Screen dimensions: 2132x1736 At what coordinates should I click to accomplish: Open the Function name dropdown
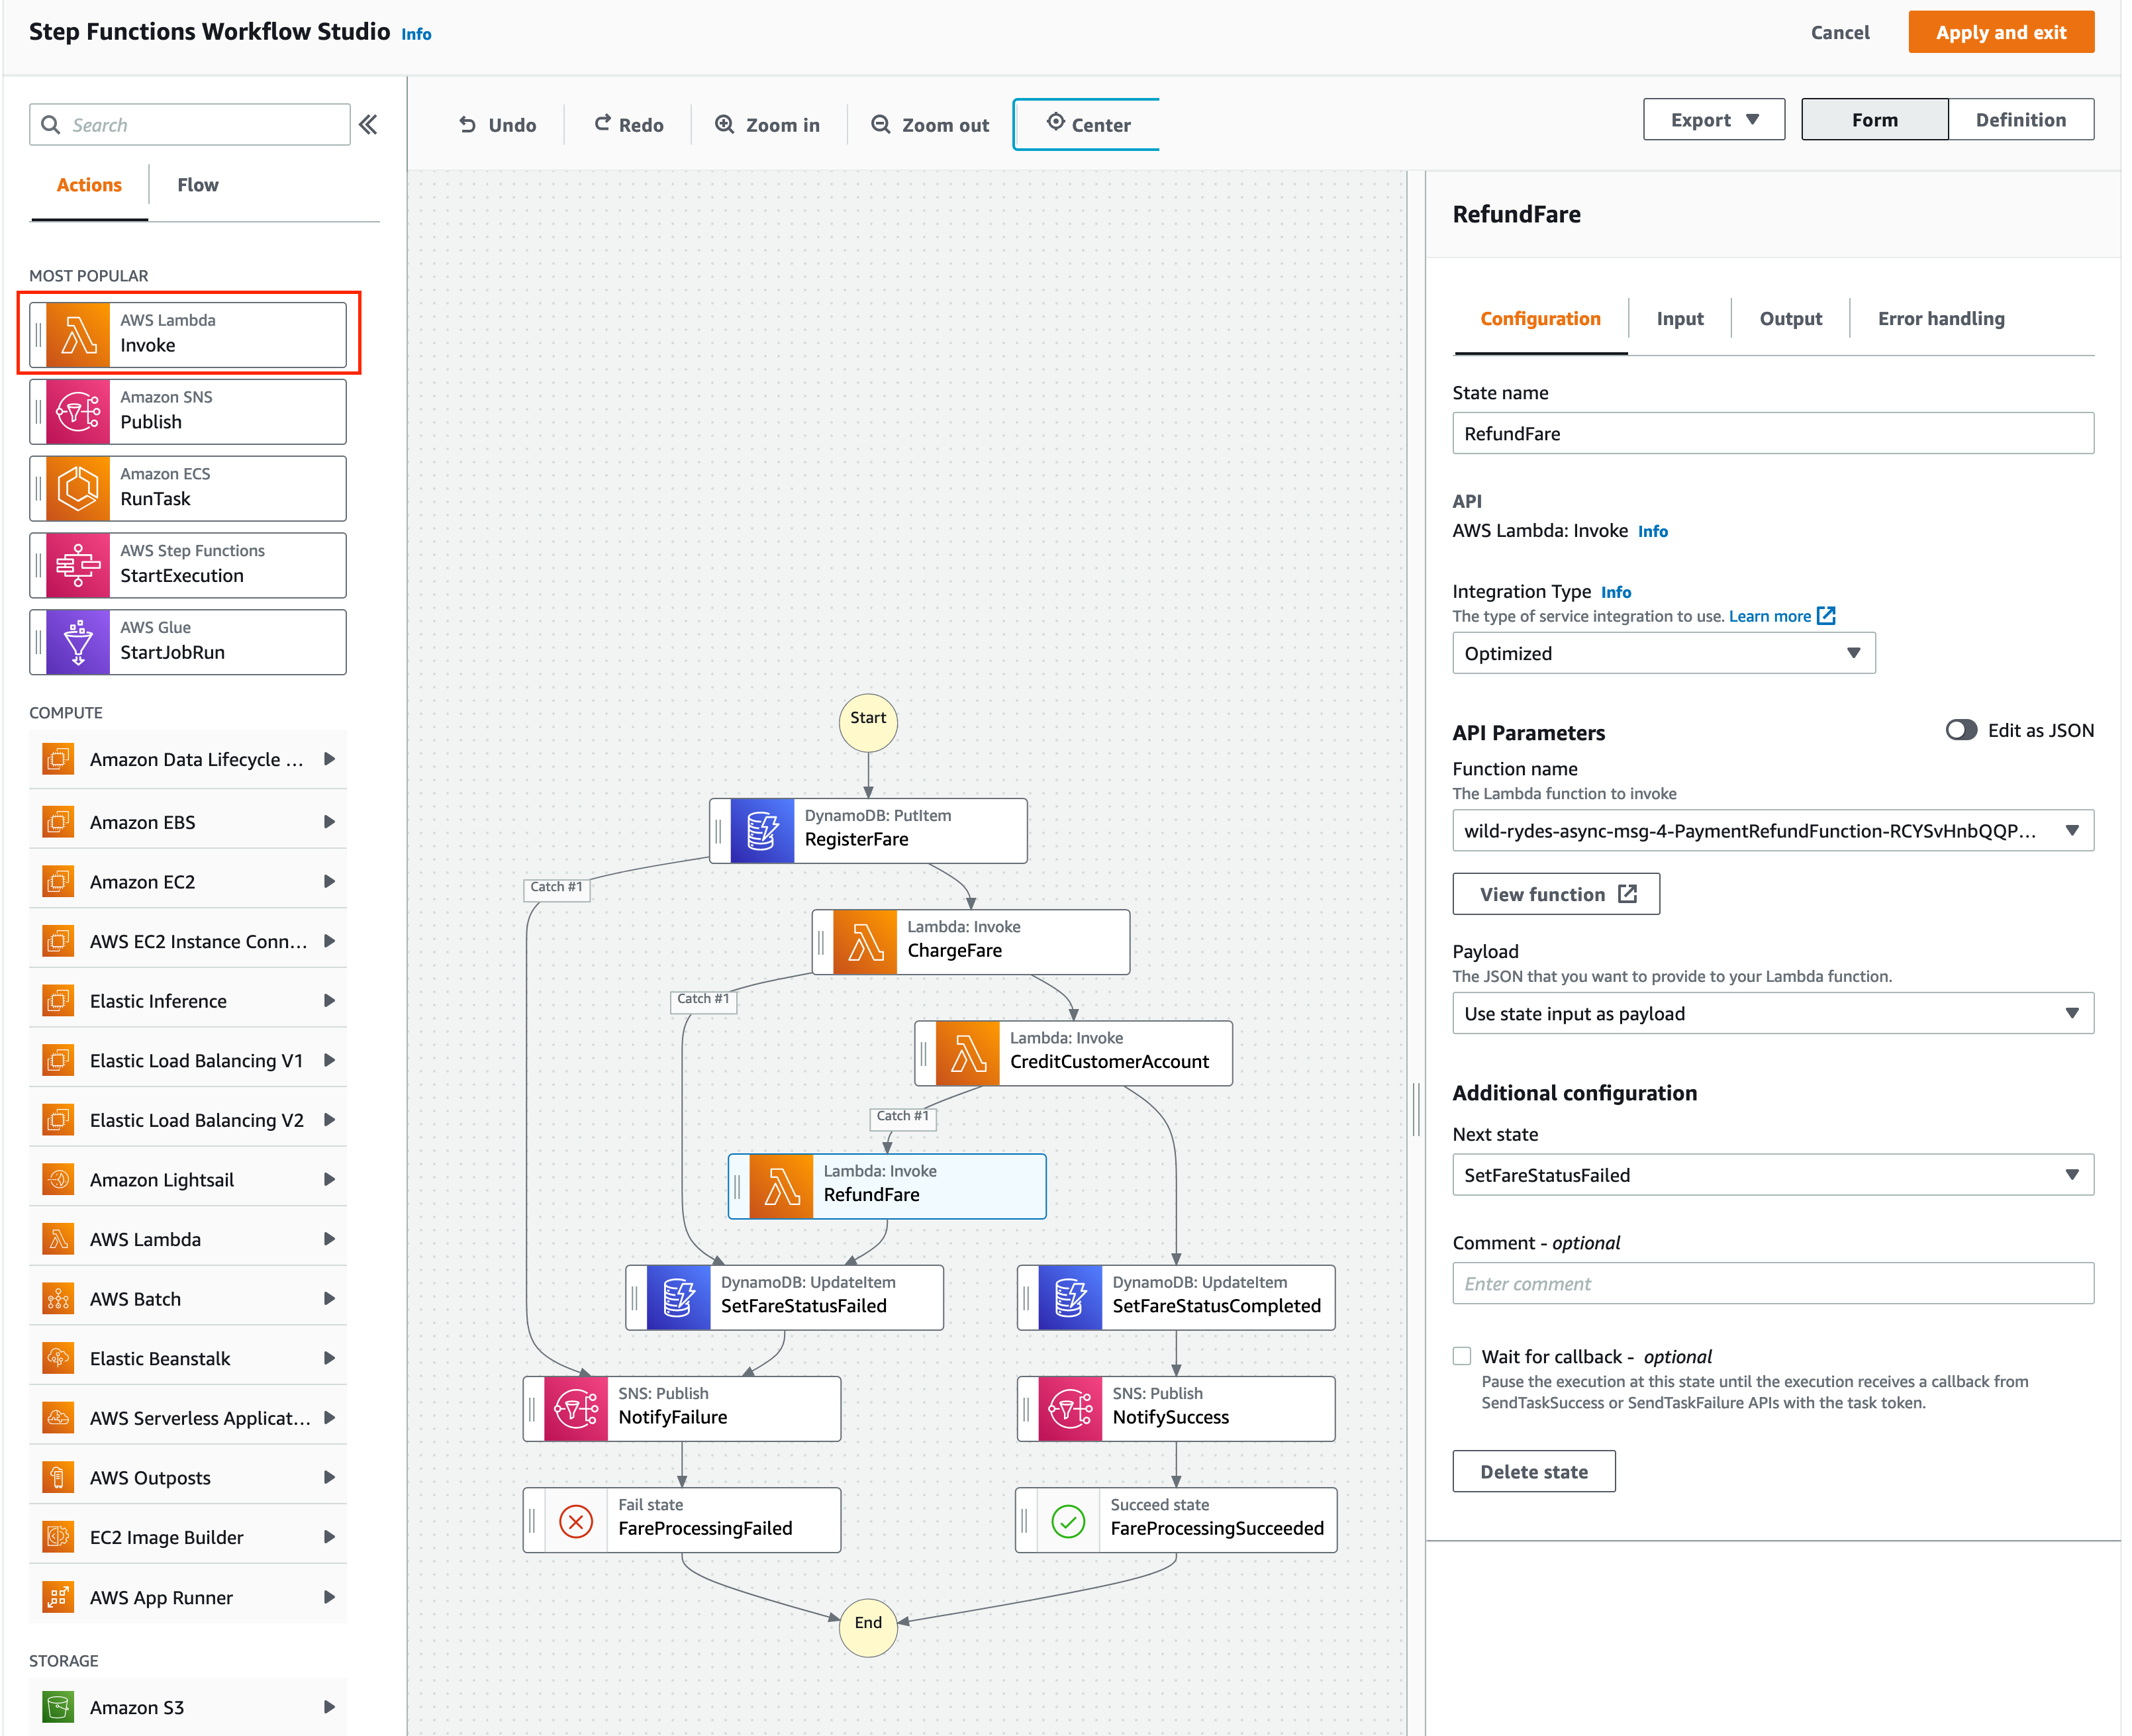tap(1772, 830)
